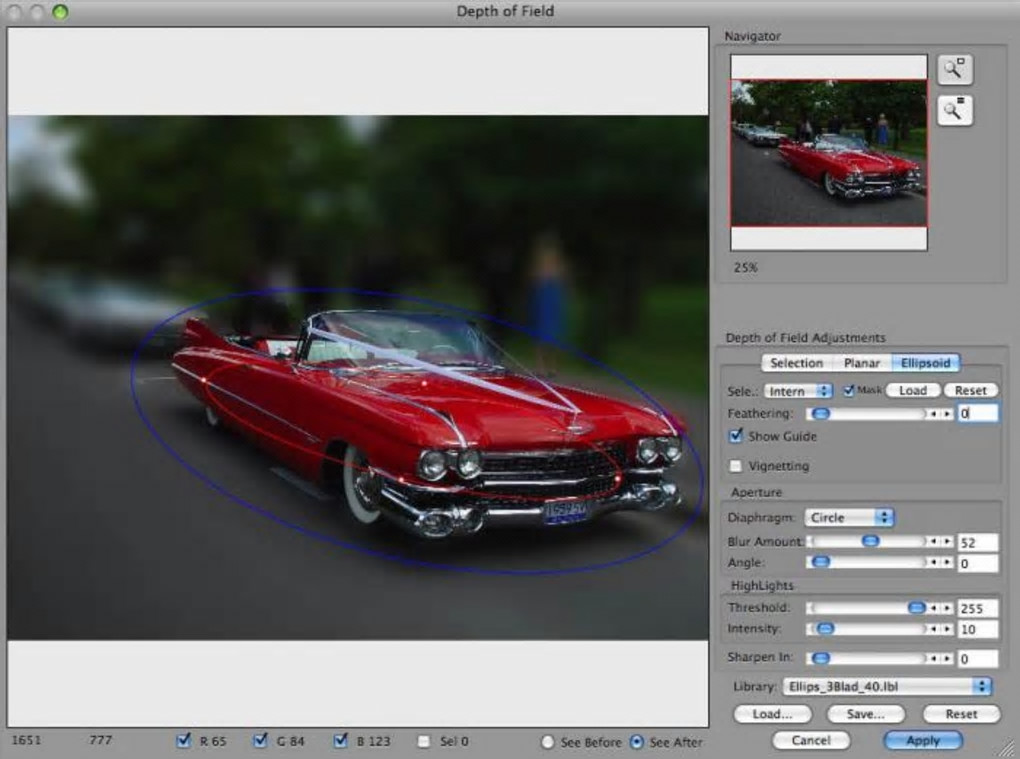Select the See Before radio button
The width and height of the screenshot is (1020, 759).
(x=547, y=742)
